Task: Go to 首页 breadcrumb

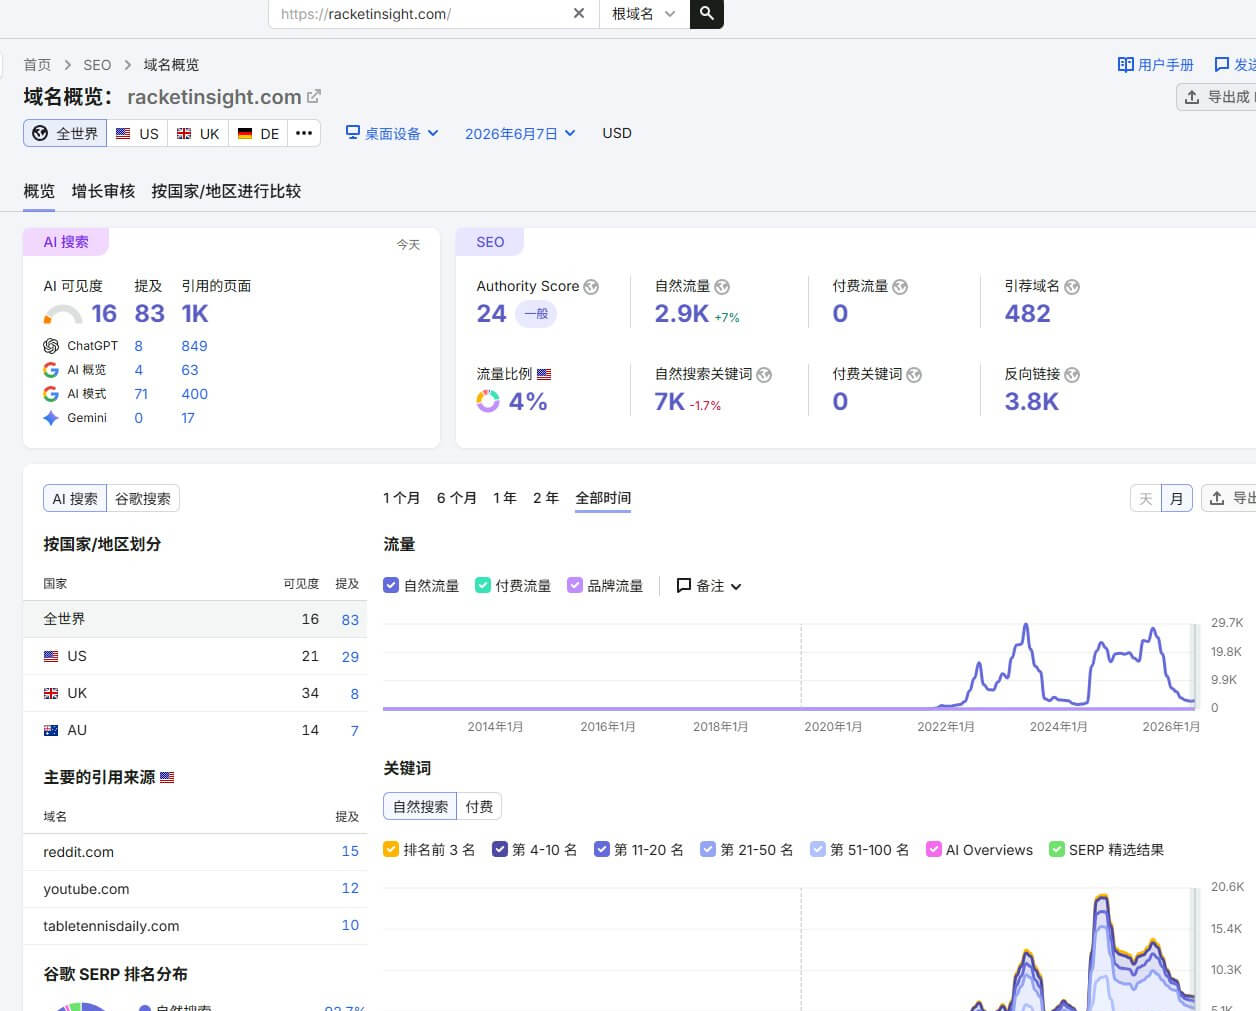Action: 37,65
